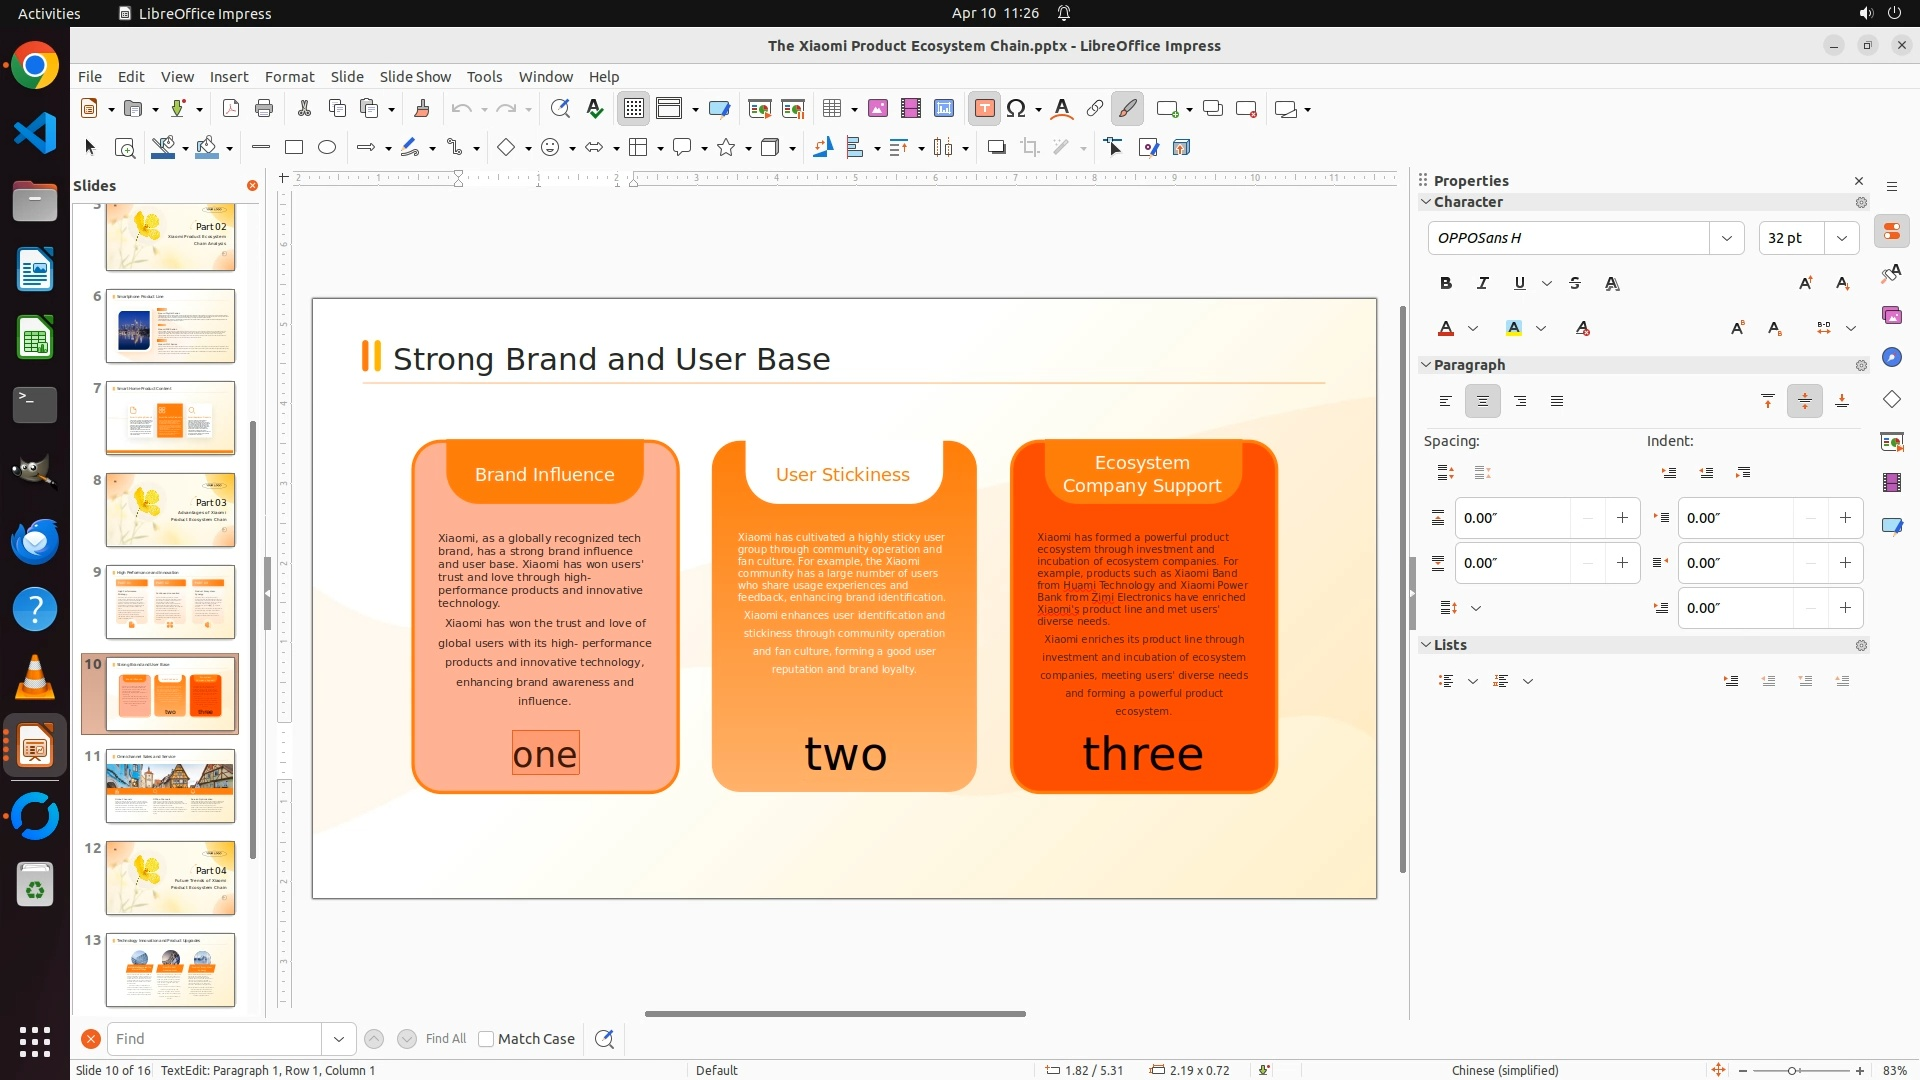The image size is (1920, 1080).
Task: Select slide 11 thumbnail
Action: (x=170, y=786)
